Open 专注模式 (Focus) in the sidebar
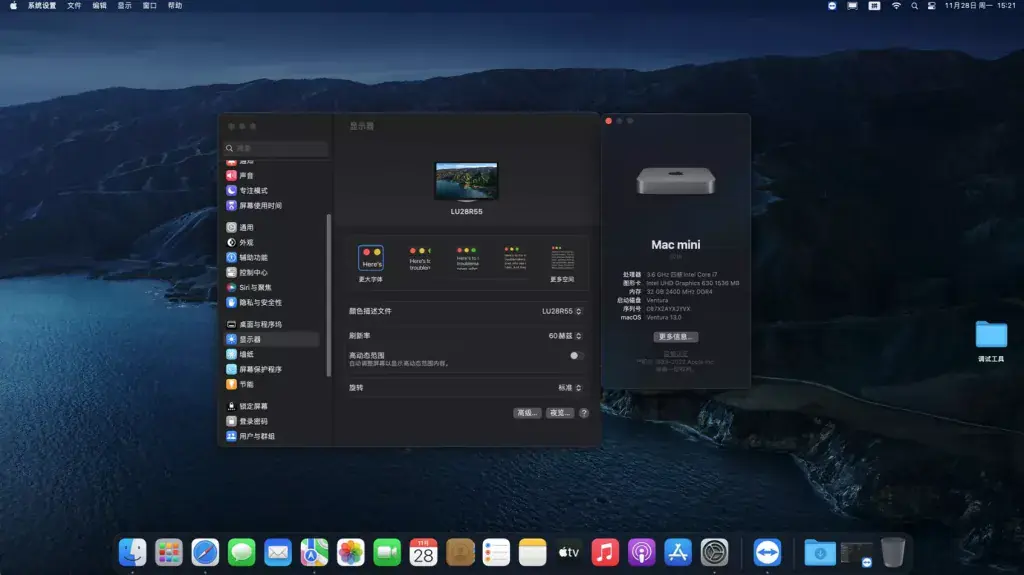 point(272,191)
